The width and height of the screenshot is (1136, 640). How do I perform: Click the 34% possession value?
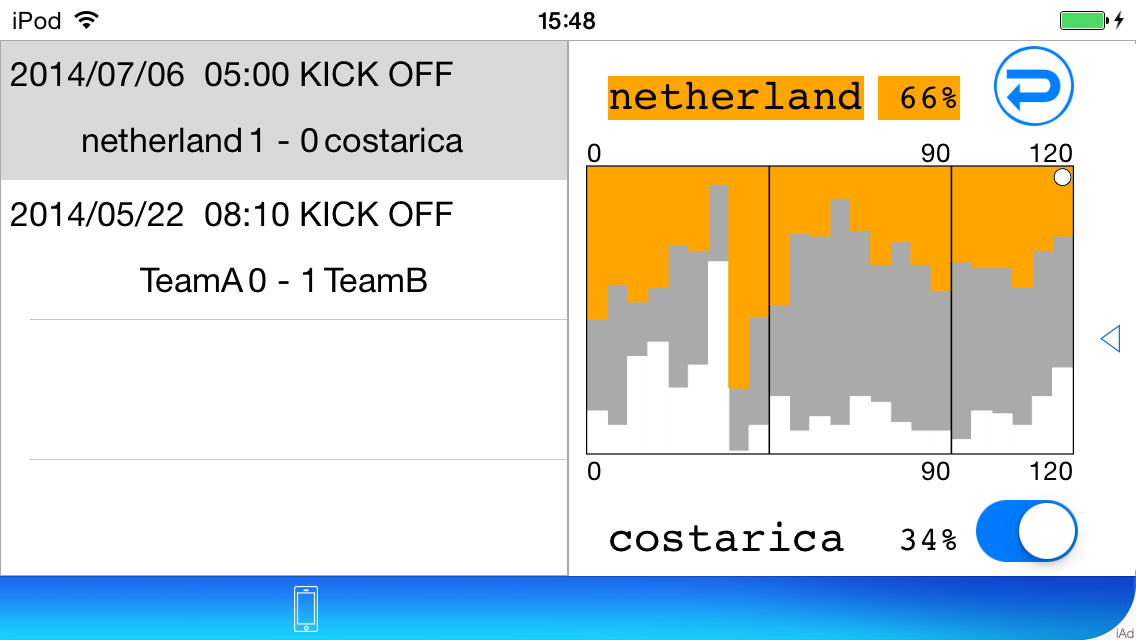click(928, 539)
